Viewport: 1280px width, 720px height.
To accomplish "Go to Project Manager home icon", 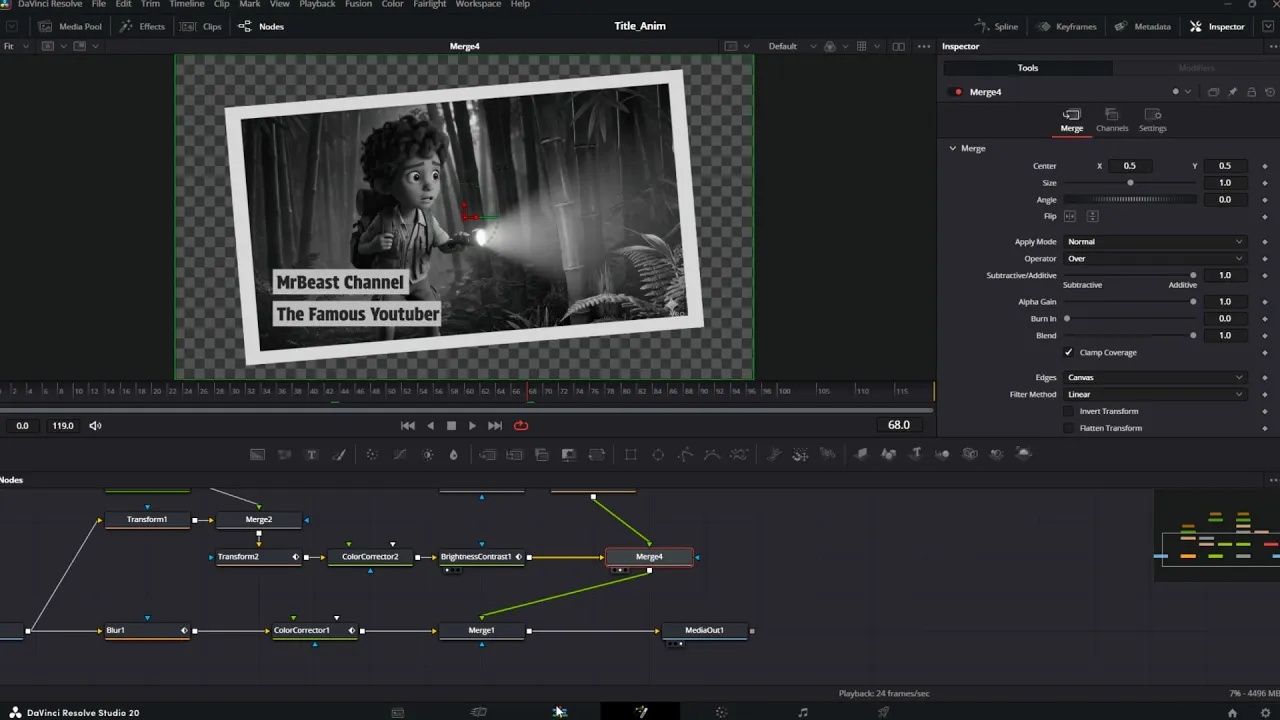I will [1232, 713].
